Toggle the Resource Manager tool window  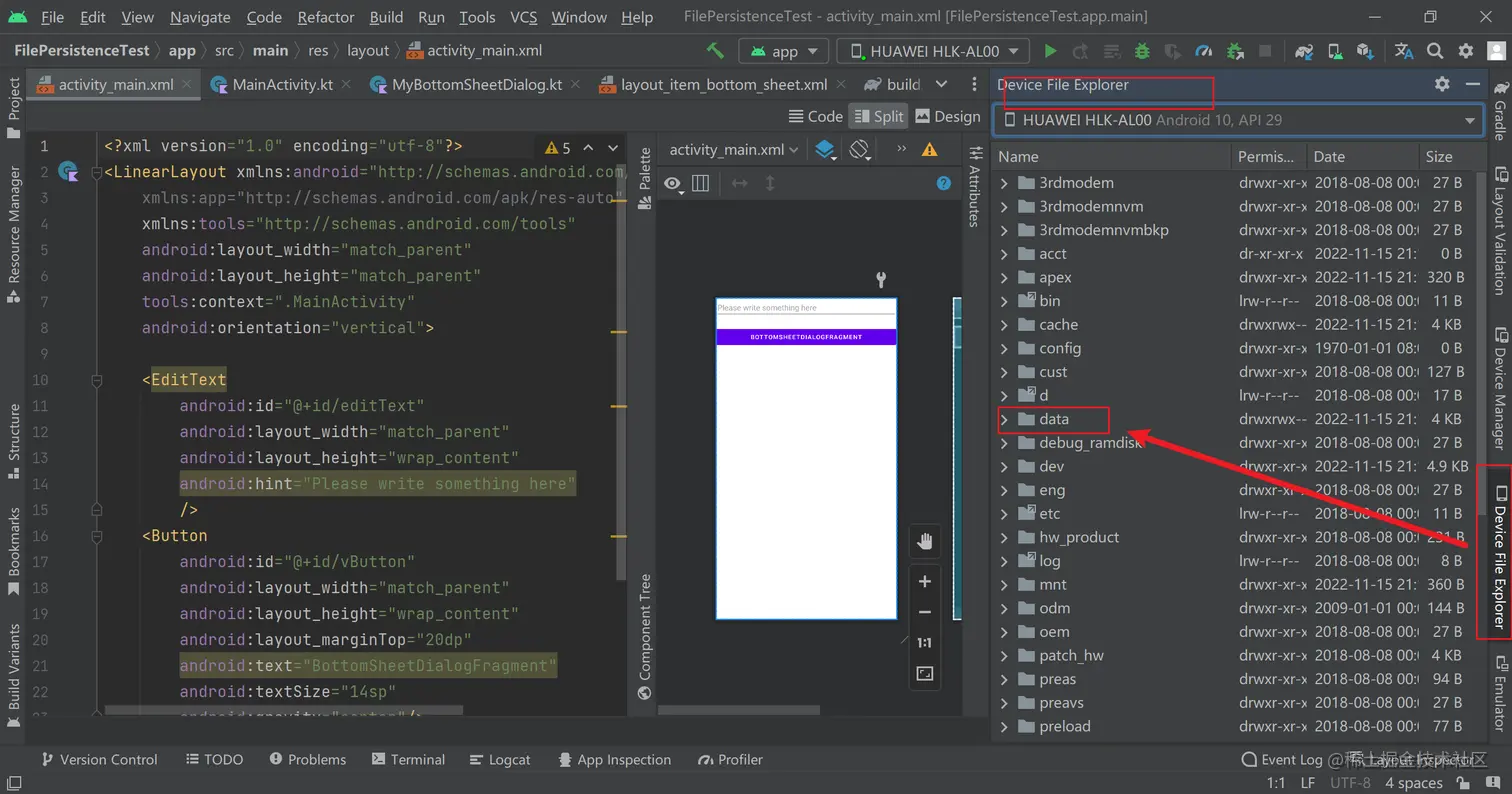(x=13, y=234)
